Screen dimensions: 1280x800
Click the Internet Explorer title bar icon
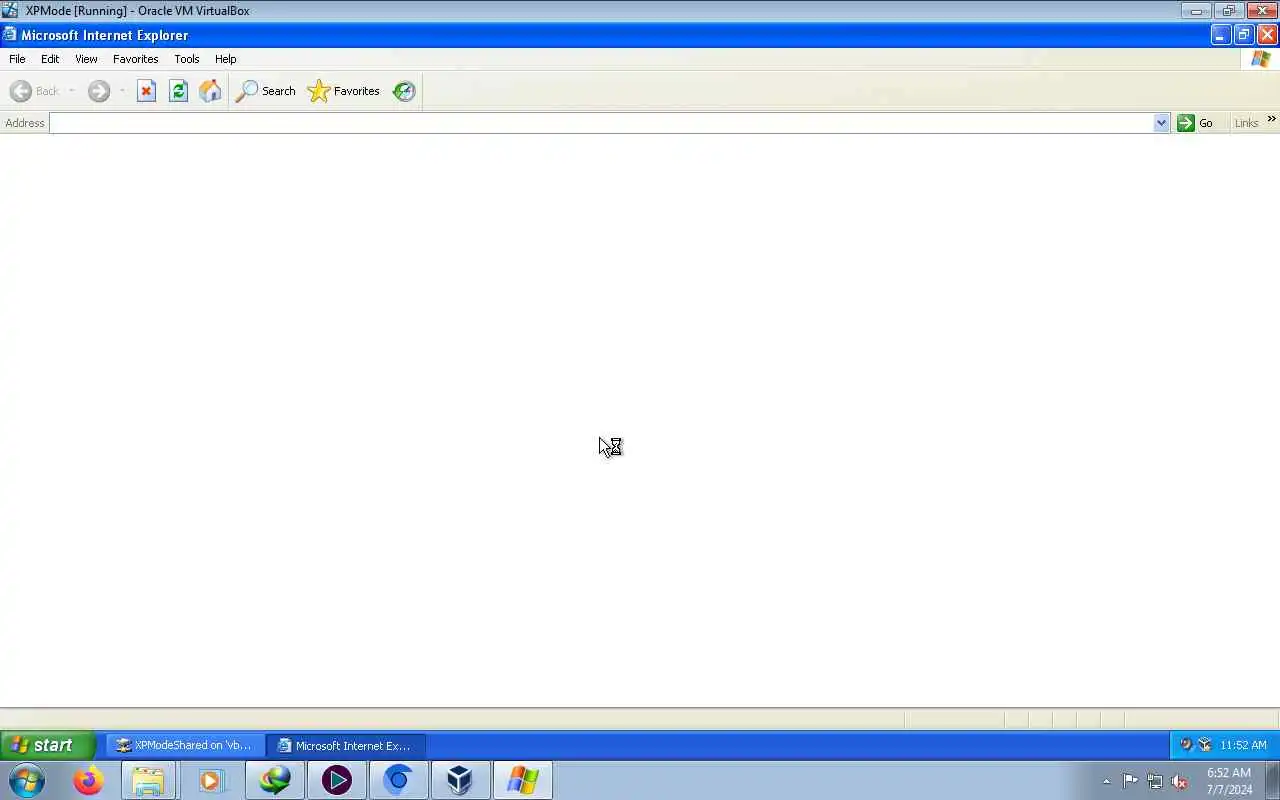pyautogui.click(x=9, y=34)
